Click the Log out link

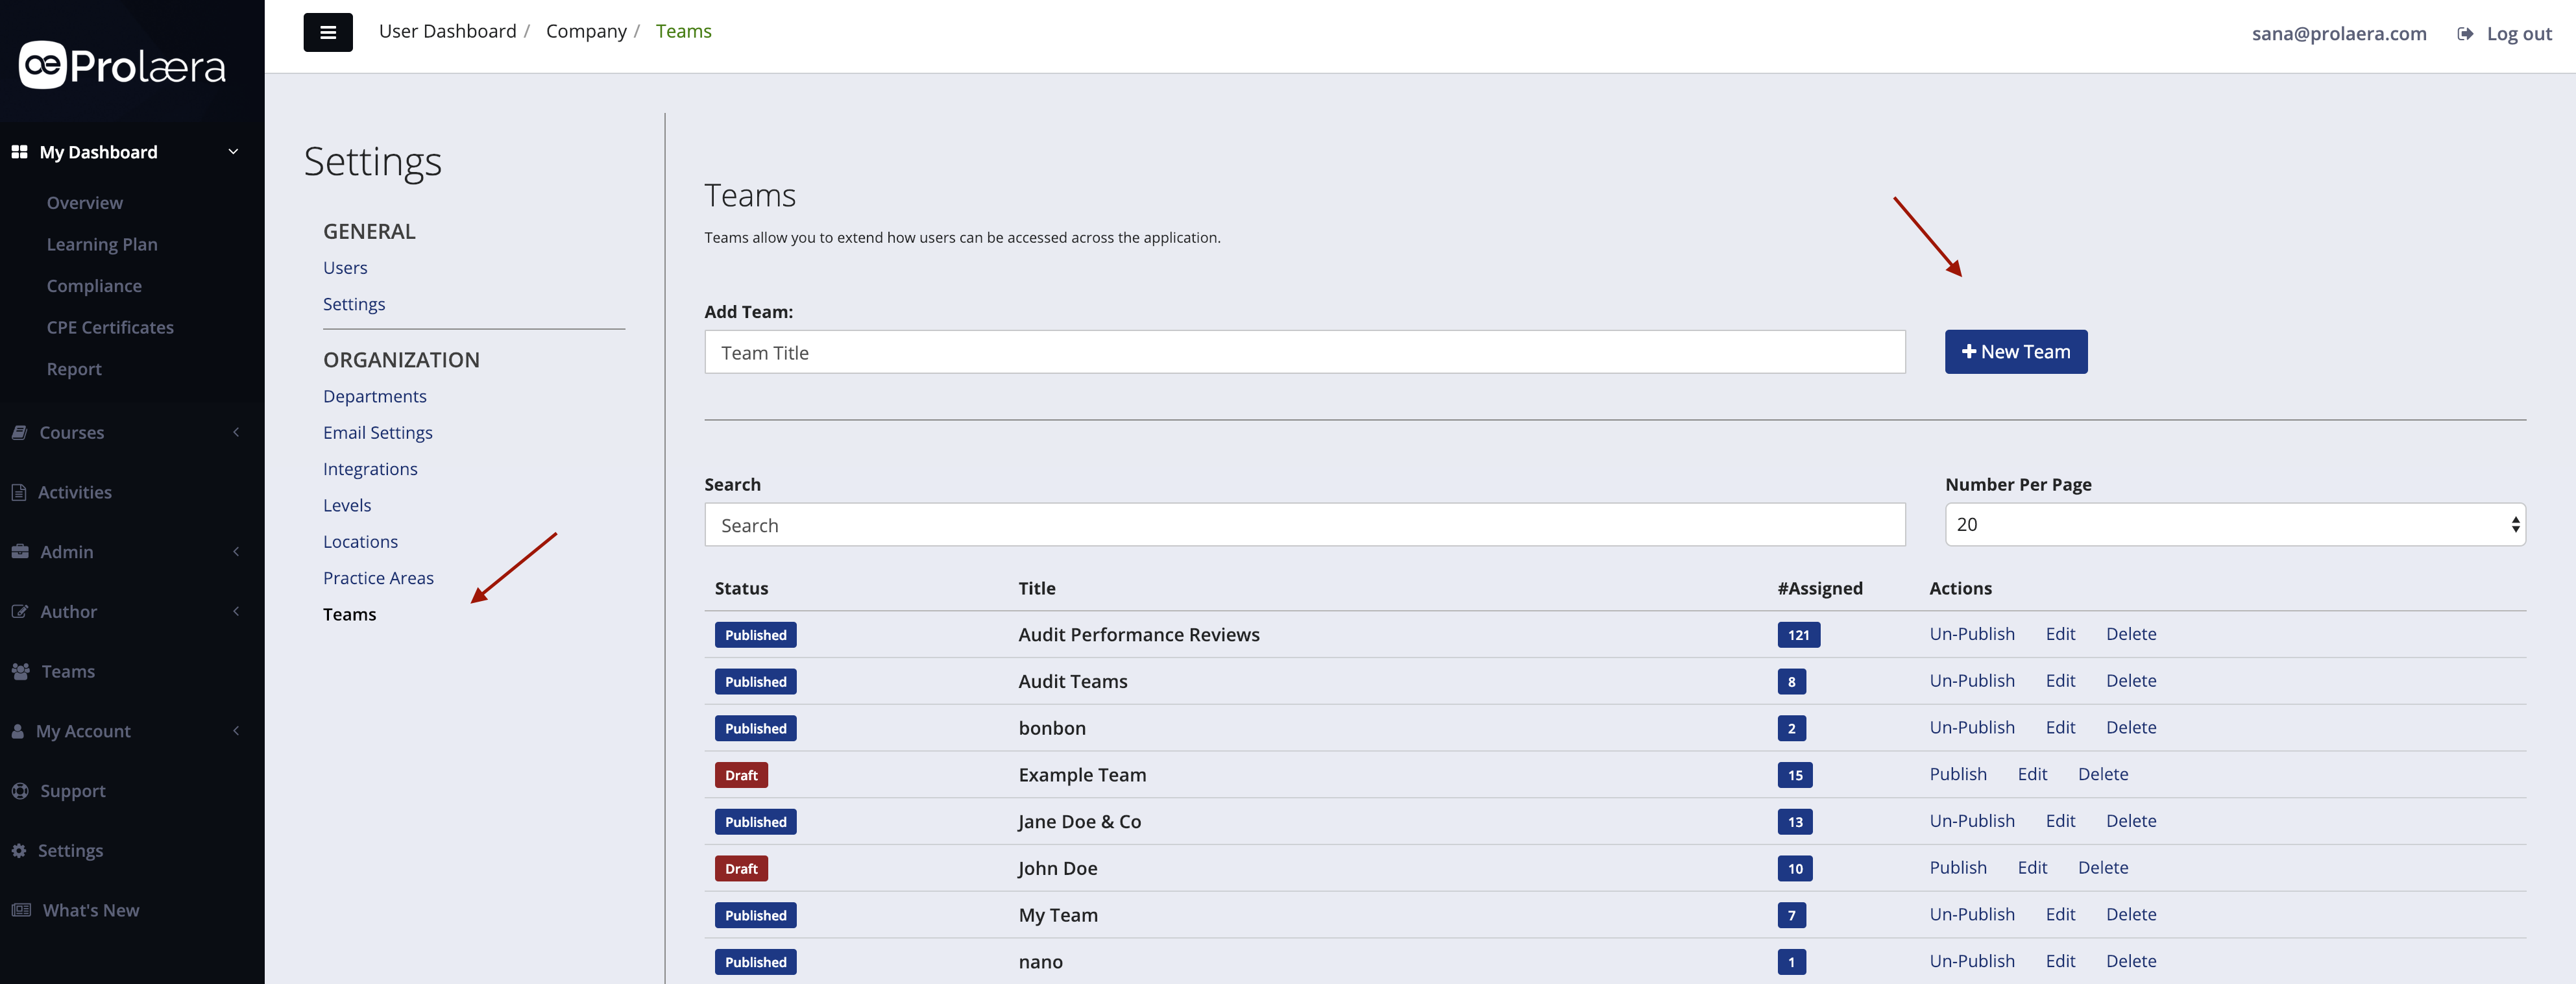2519,34
